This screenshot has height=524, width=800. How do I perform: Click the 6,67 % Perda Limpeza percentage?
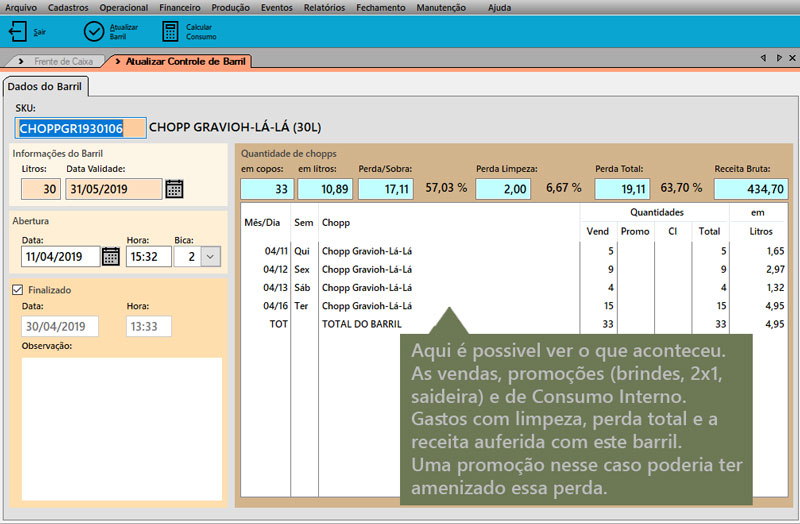pyautogui.click(x=564, y=188)
